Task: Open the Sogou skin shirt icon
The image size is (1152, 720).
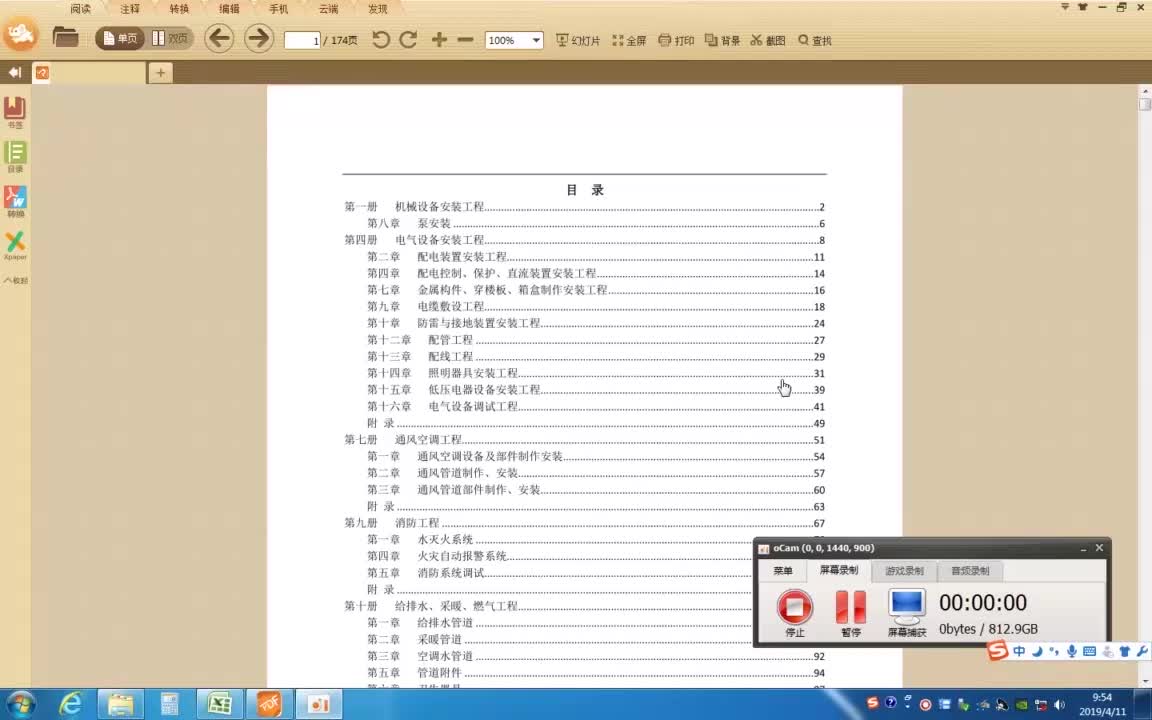Action: click(1125, 651)
